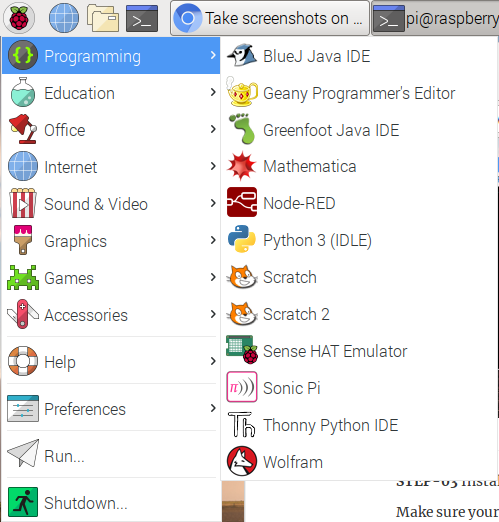The image size is (499, 522).
Task: Select the Office category label
Action: pos(65,130)
